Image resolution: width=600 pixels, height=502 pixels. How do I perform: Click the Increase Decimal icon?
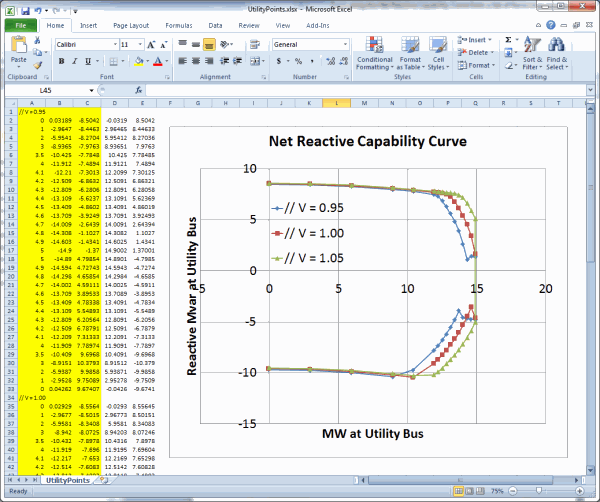click(331, 61)
